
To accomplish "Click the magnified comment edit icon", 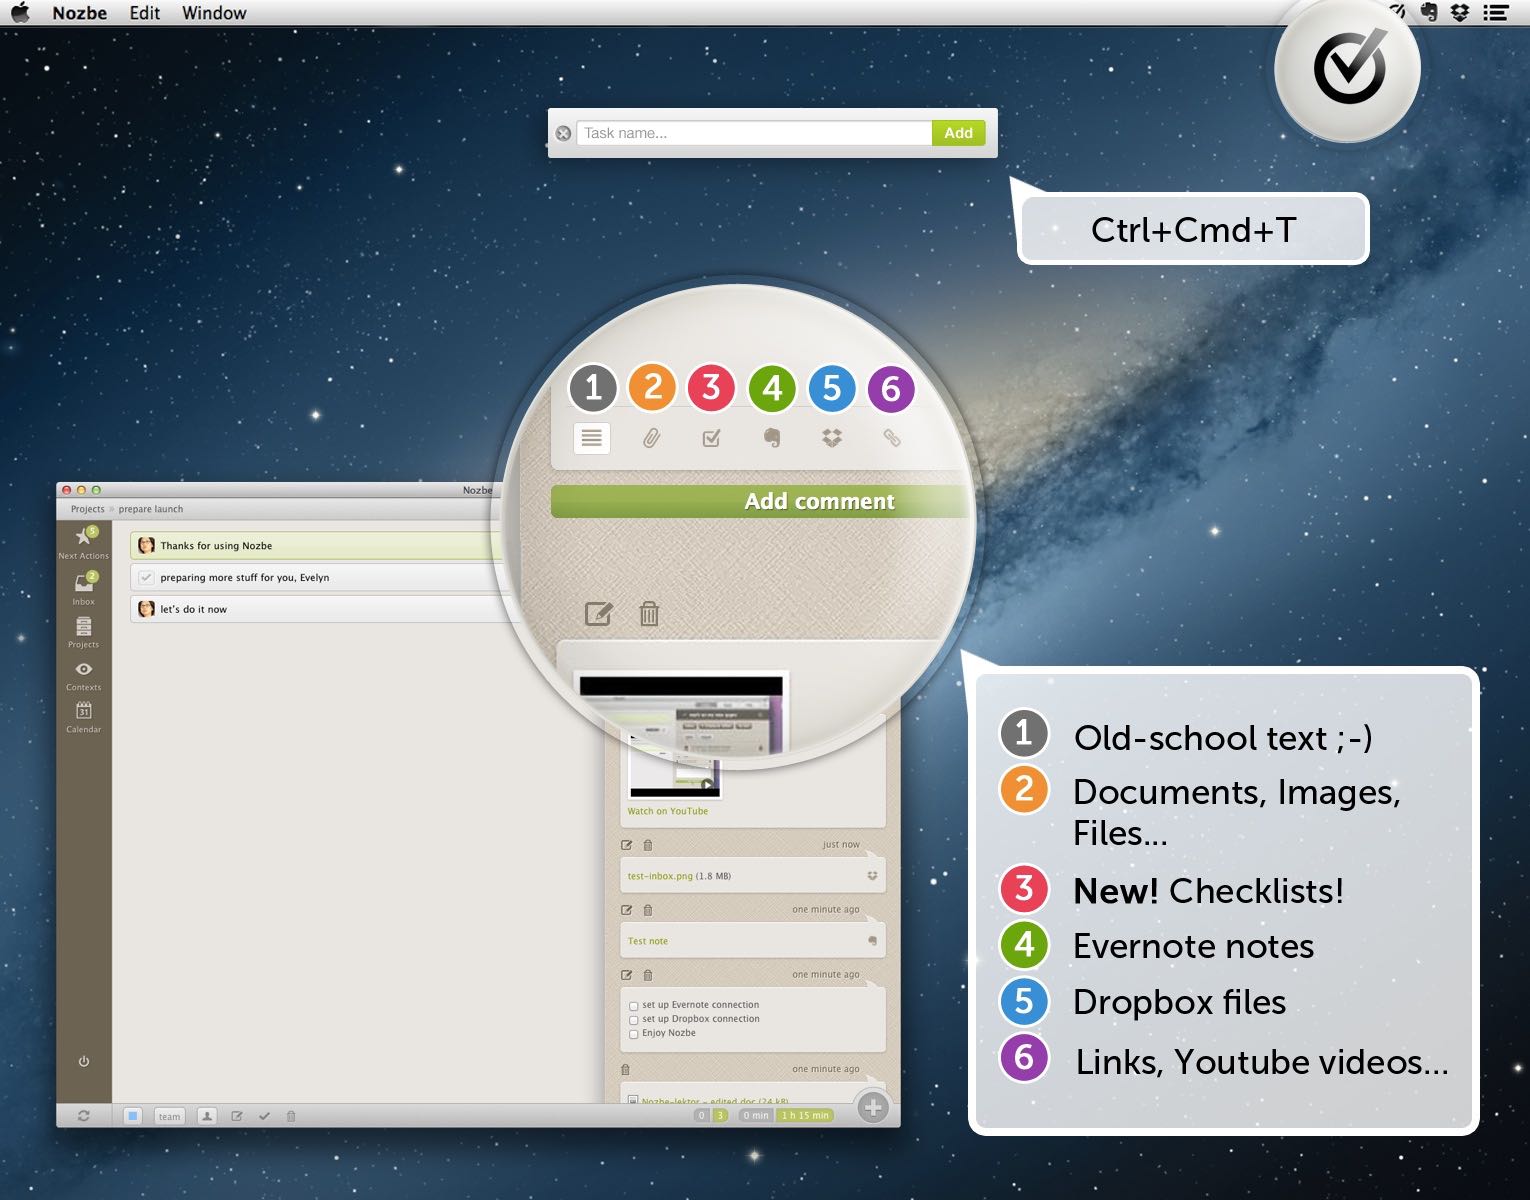I will coord(598,614).
